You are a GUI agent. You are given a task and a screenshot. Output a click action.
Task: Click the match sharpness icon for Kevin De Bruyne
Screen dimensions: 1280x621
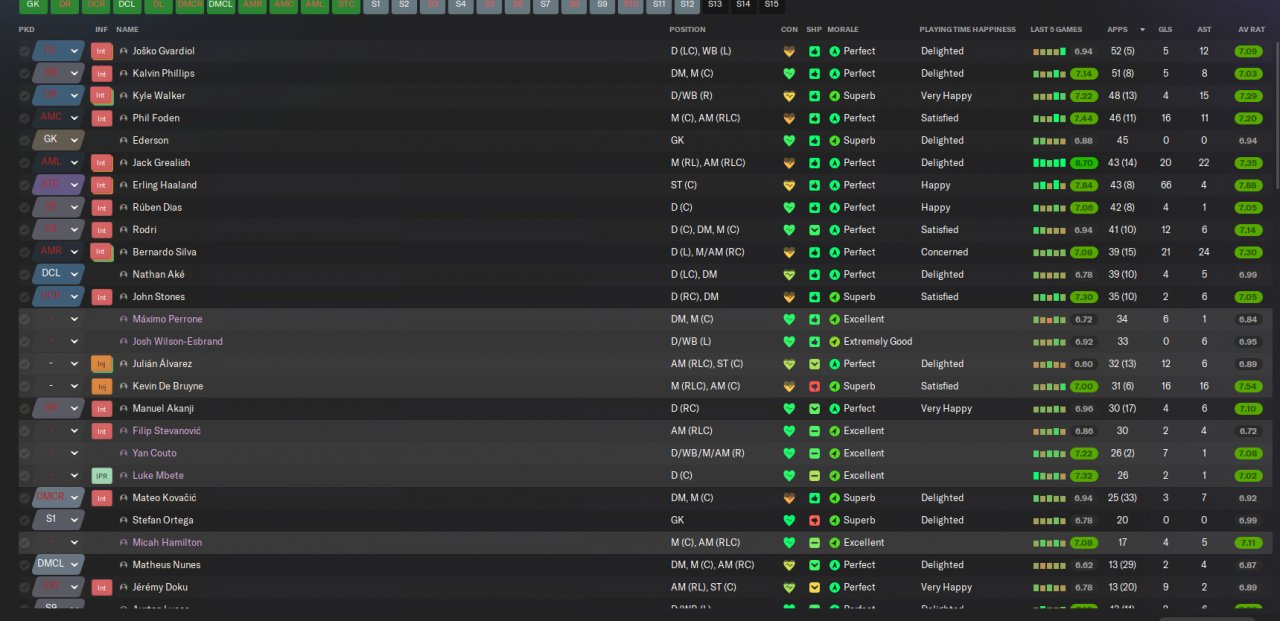(x=814, y=386)
